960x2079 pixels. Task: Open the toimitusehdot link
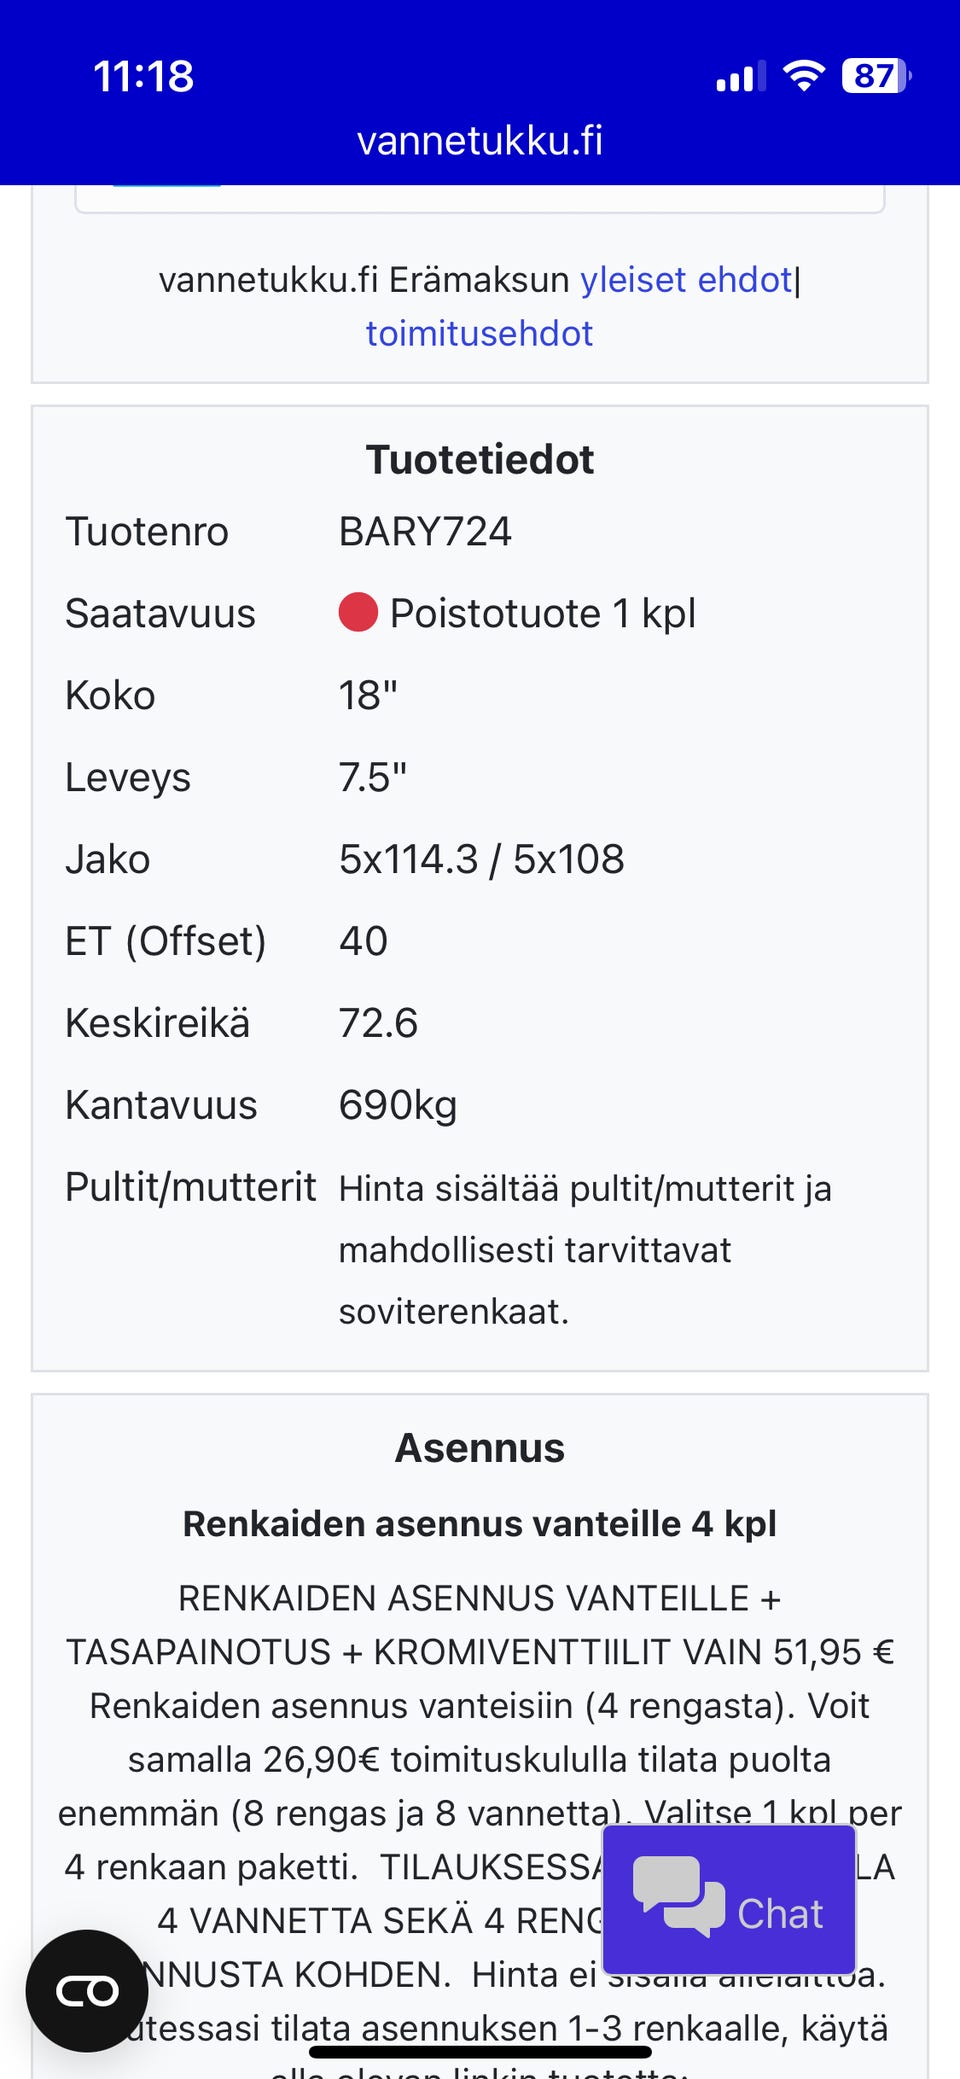point(479,334)
